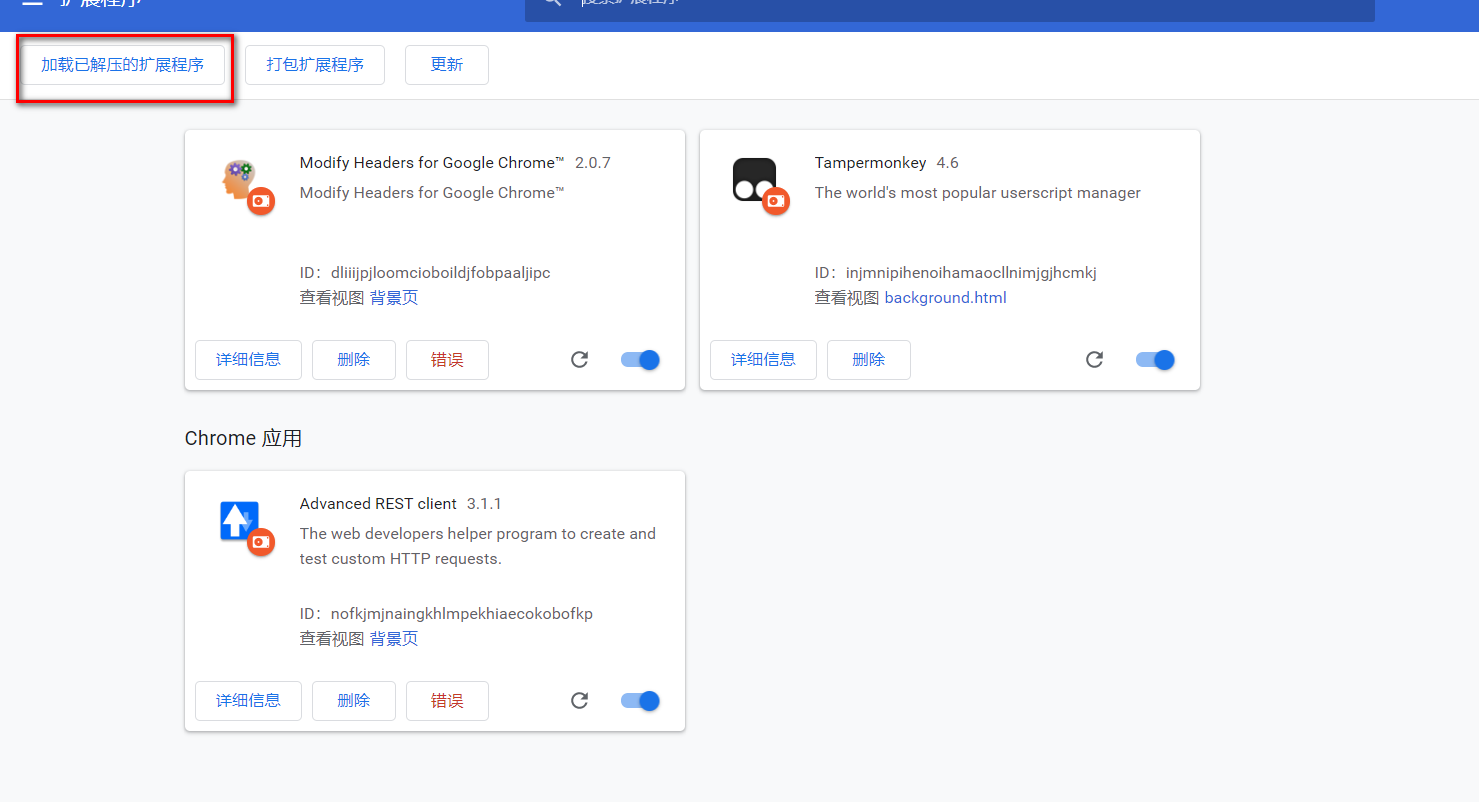The height and width of the screenshot is (802, 1479).
Task: Reload the Advanced REST client app
Action: [579, 701]
